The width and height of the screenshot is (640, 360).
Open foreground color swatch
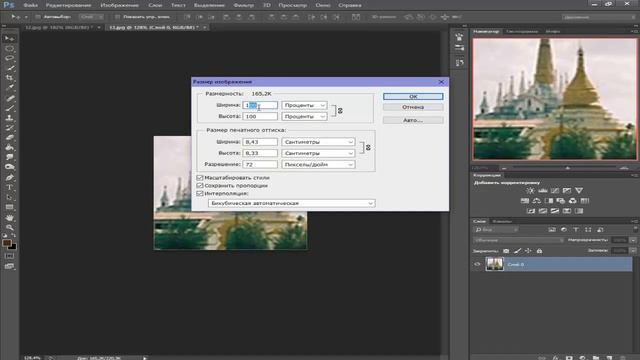pyautogui.click(x=7, y=243)
